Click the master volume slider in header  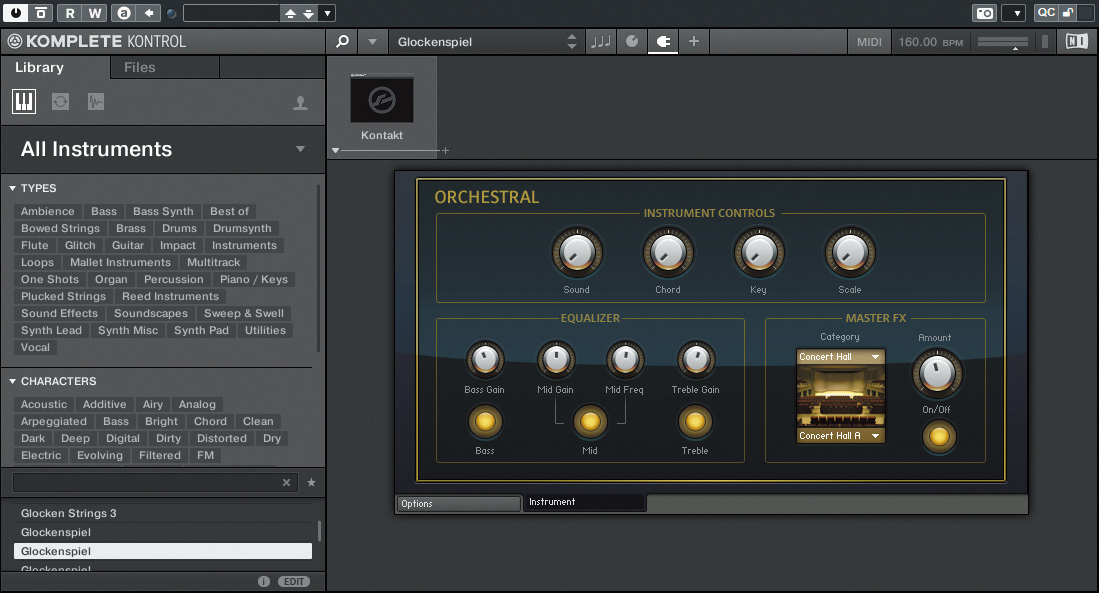(x=1003, y=42)
